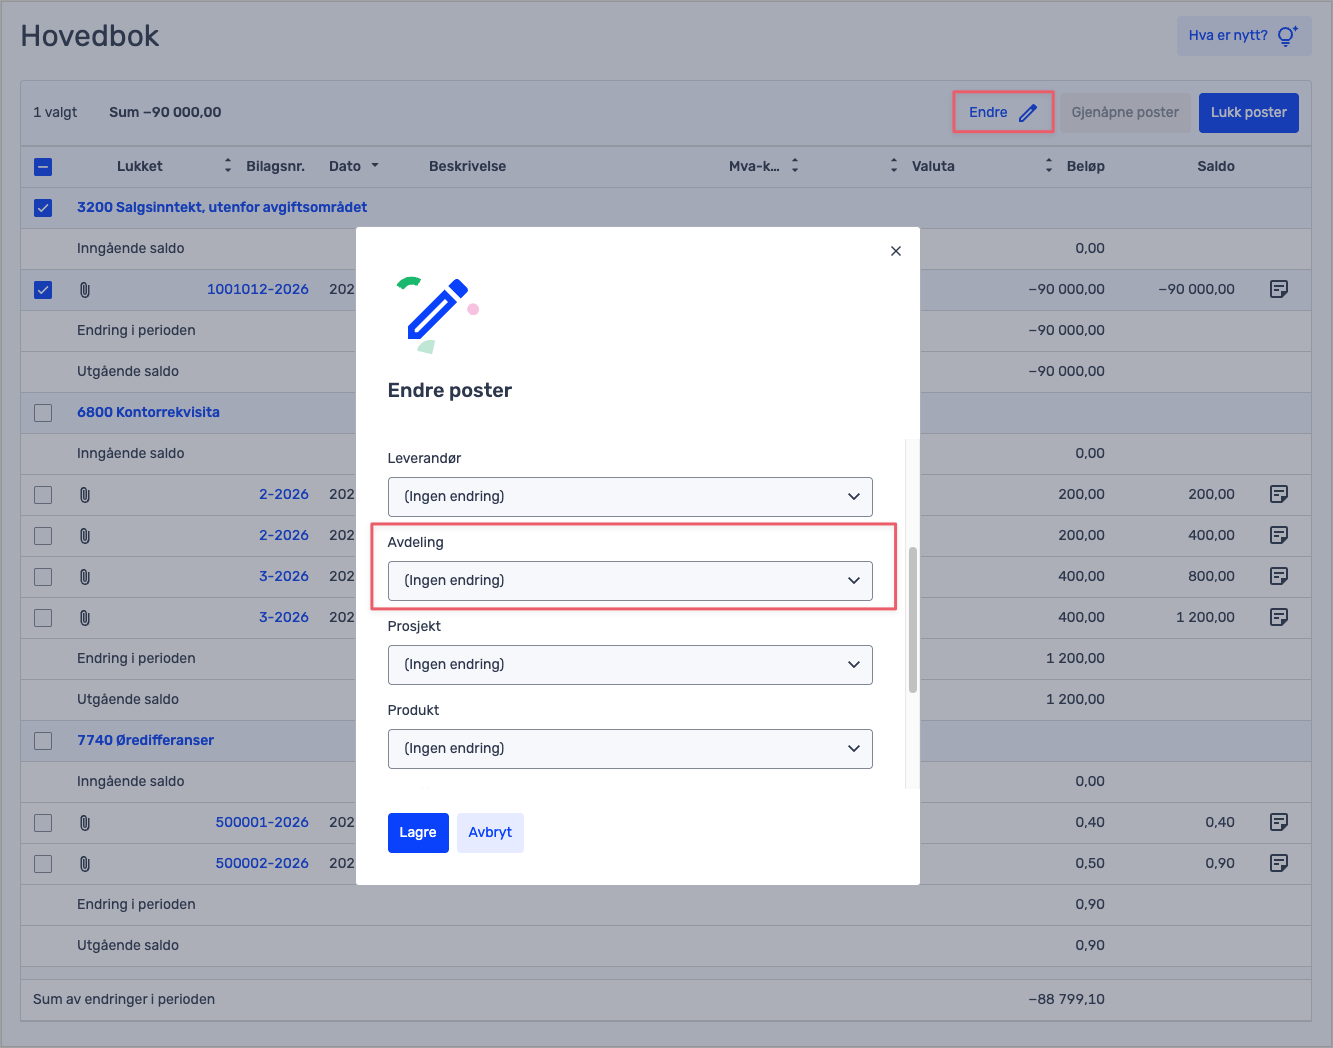The height and width of the screenshot is (1048, 1333).
Task: Open attachment paperclip for voucher 500002-2026
Action: tap(85, 864)
